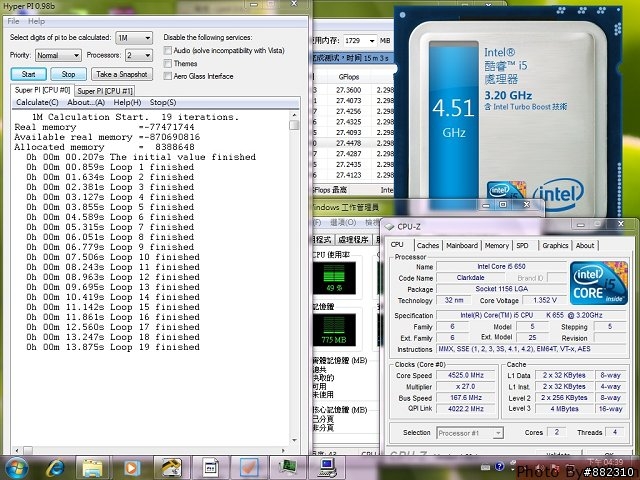This screenshot has height=480, width=640.
Task: Launch Internet Explorer from the taskbar
Action: pyautogui.click(x=55, y=468)
